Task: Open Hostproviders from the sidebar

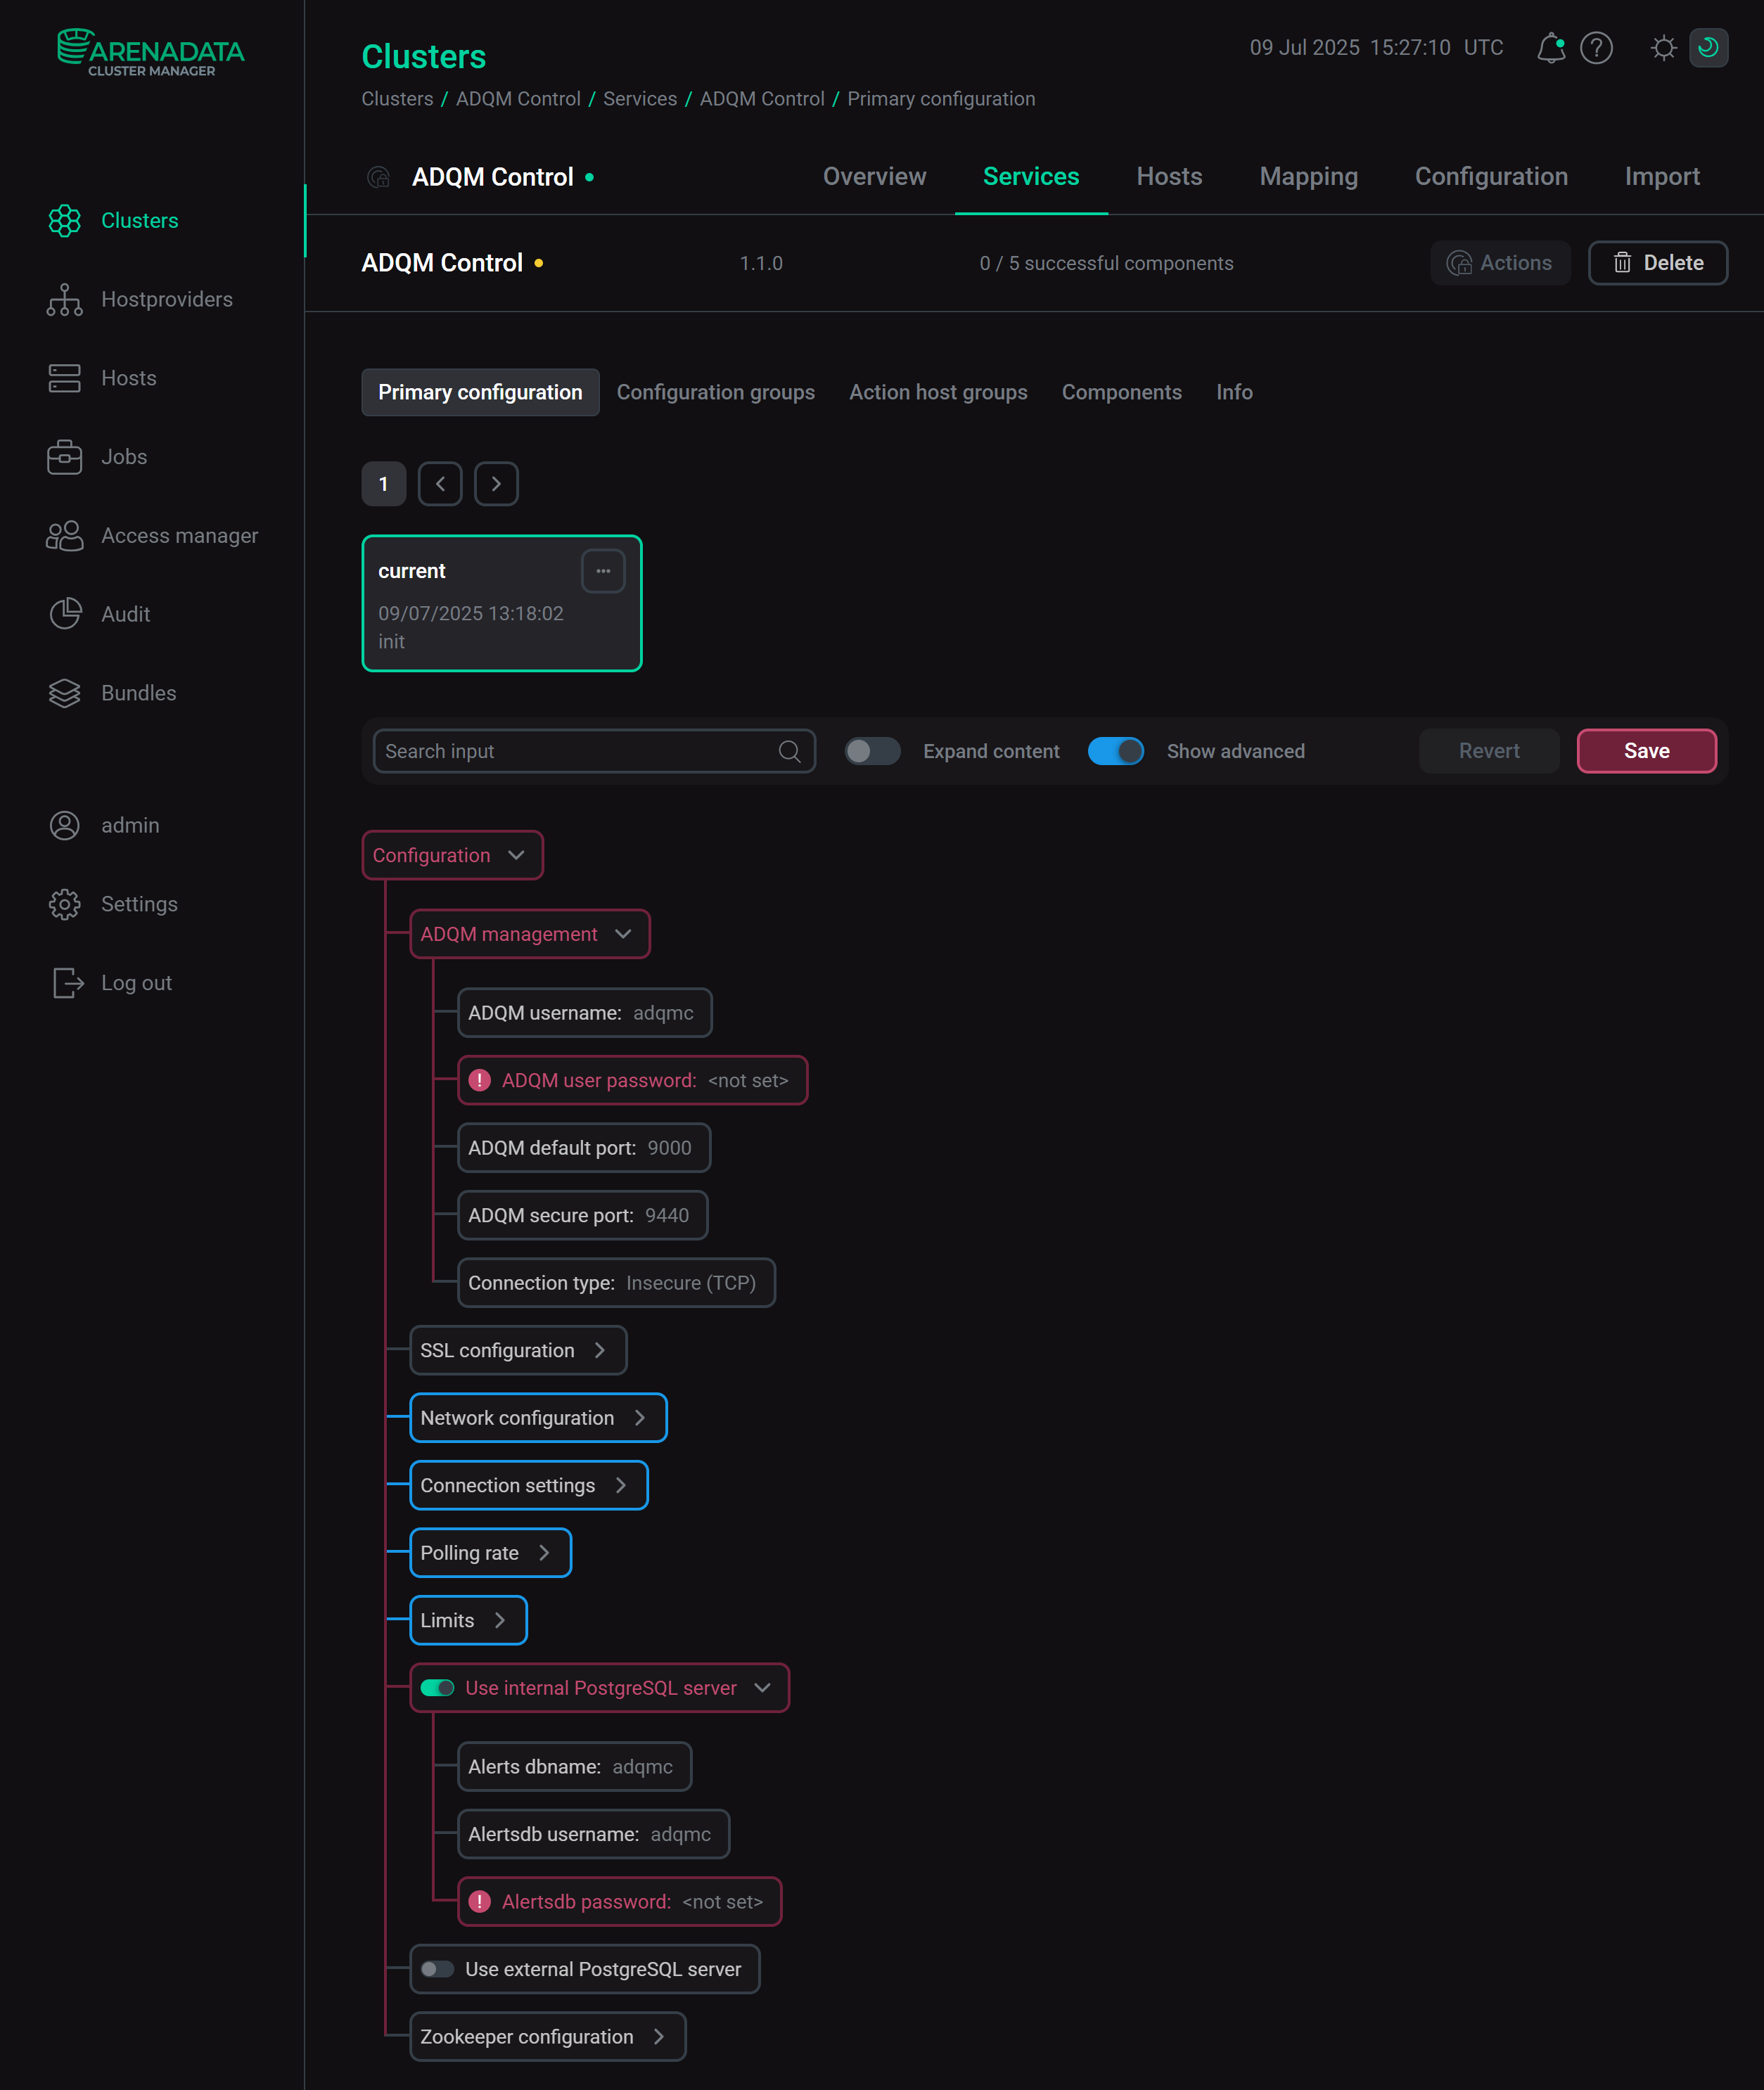Action: pos(166,299)
